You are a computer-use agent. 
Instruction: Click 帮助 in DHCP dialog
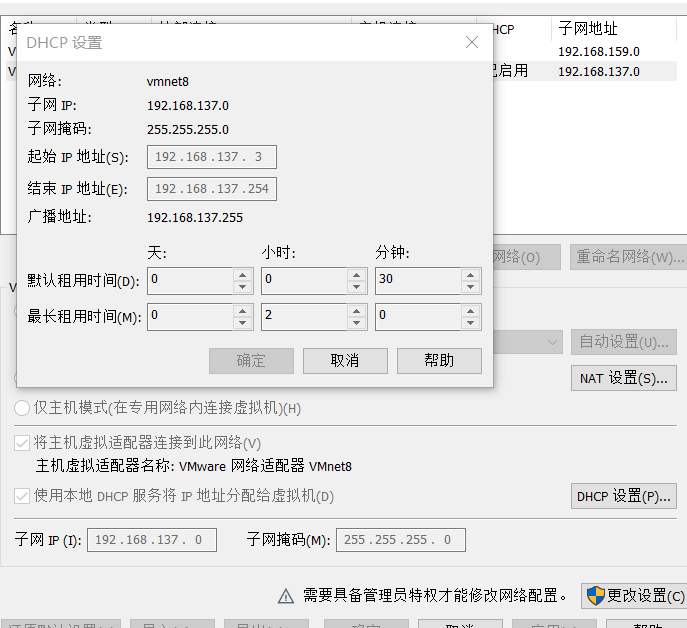coord(439,361)
